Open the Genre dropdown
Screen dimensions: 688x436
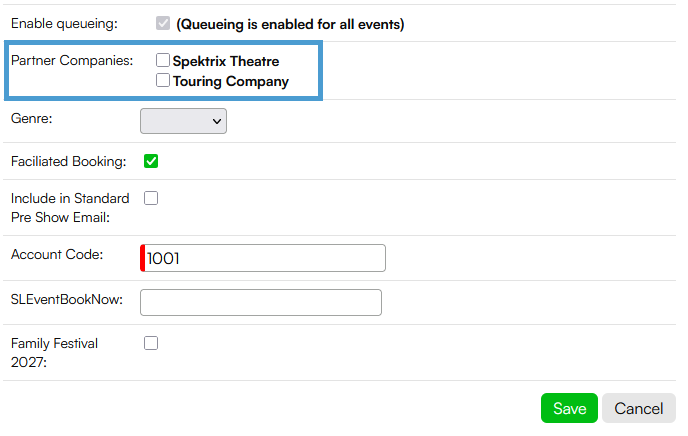point(183,121)
